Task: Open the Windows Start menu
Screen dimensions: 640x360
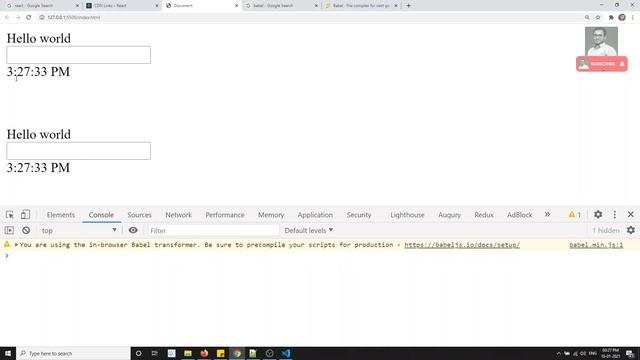Action: pyautogui.click(x=8, y=353)
